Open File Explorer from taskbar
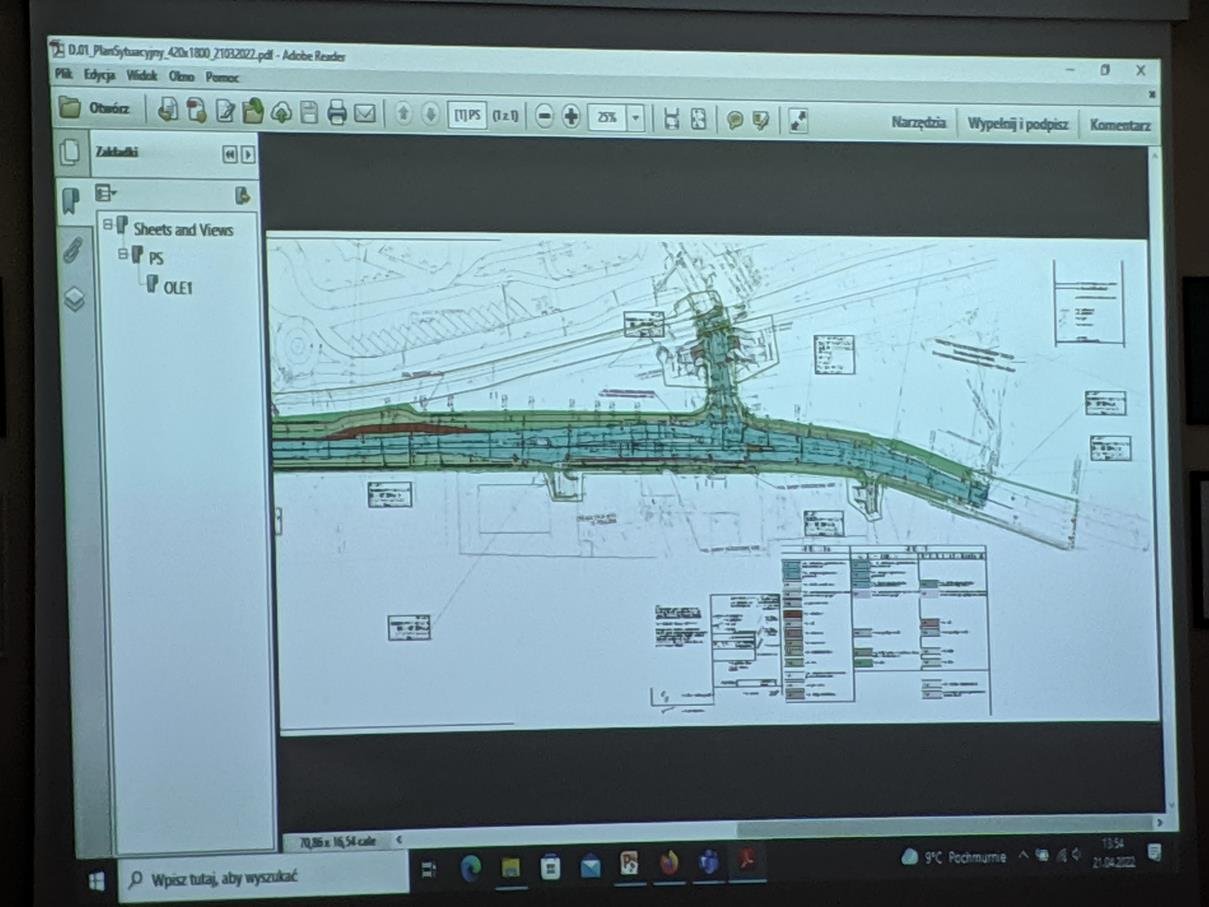 (511, 867)
